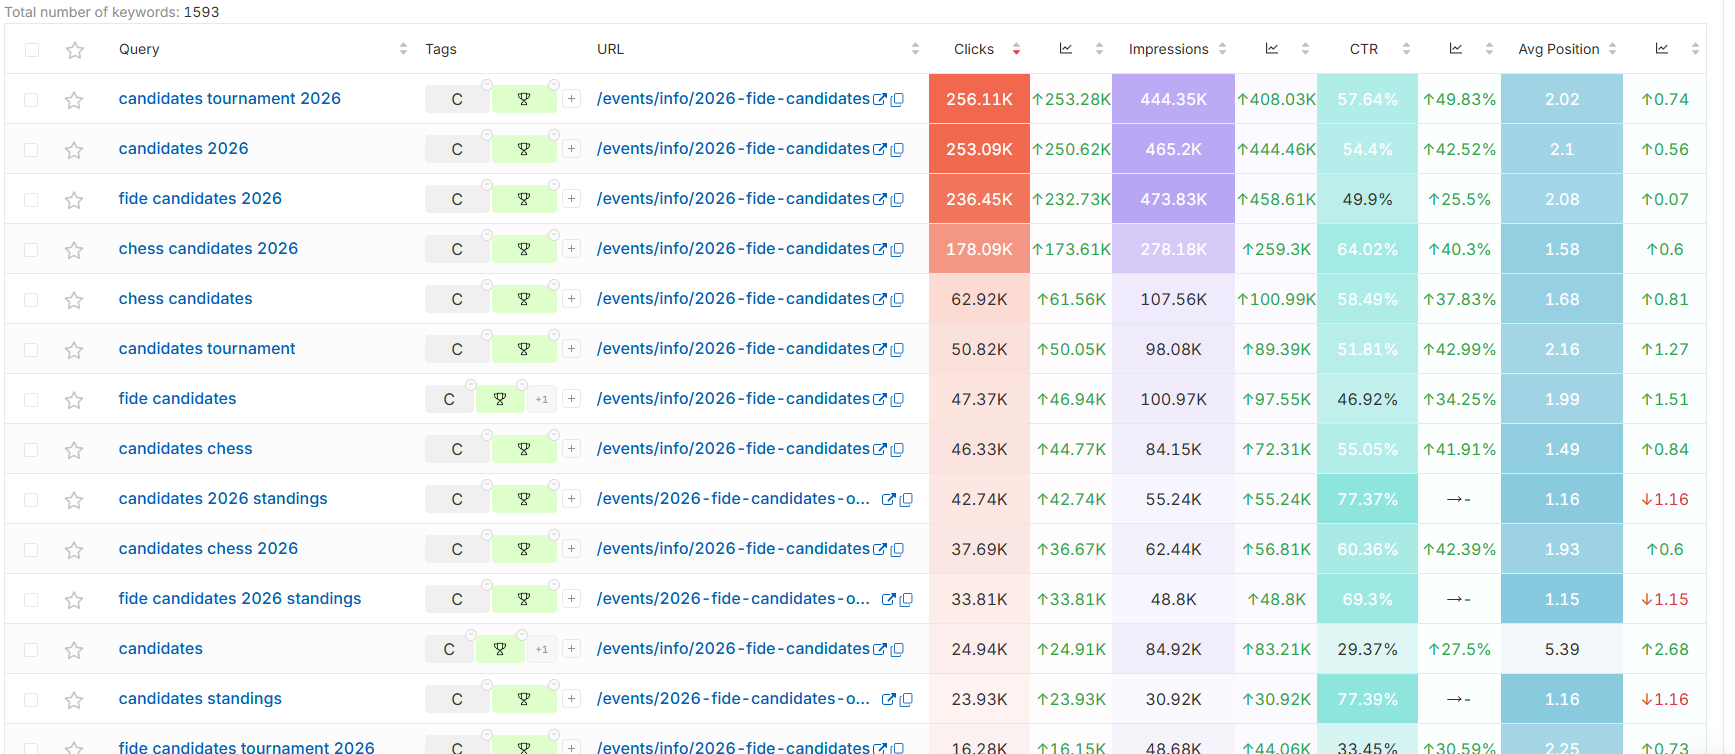
Task: Copy URL for 'candidates 2026' row
Action: pos(898,150)
